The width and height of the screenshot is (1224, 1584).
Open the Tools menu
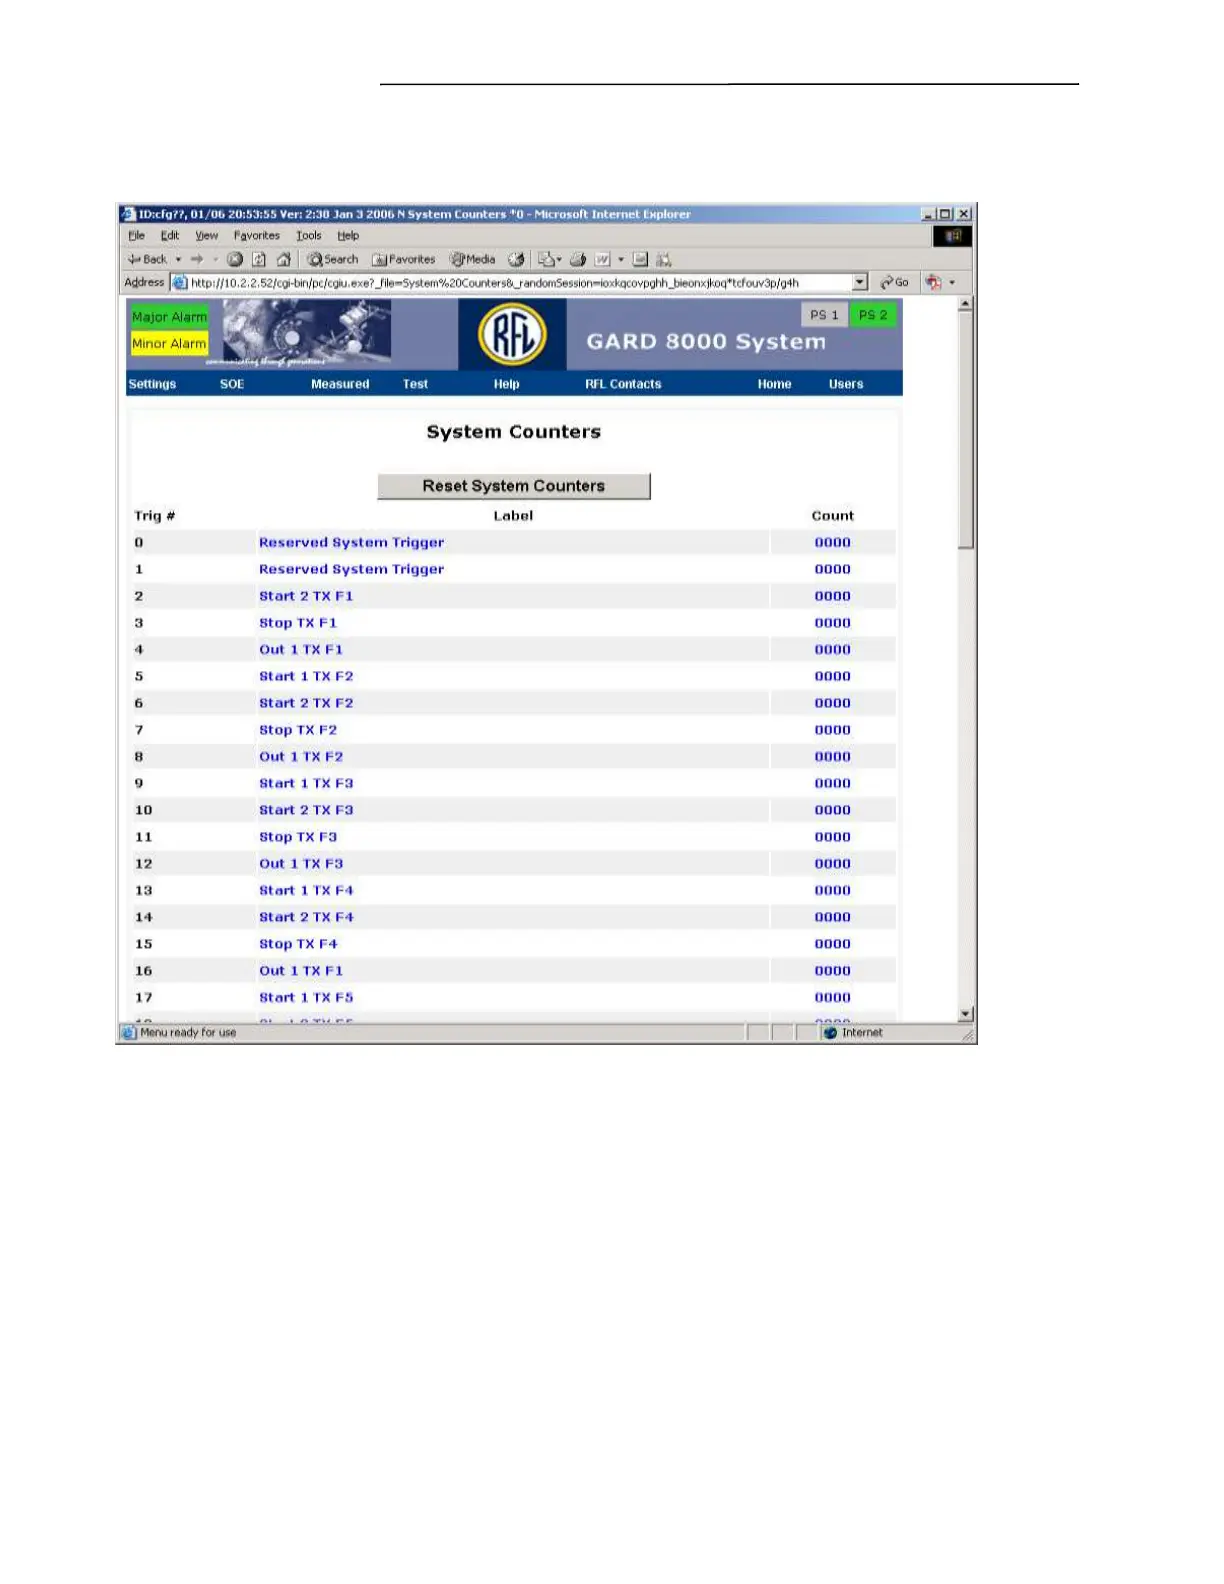pos(309,236)
